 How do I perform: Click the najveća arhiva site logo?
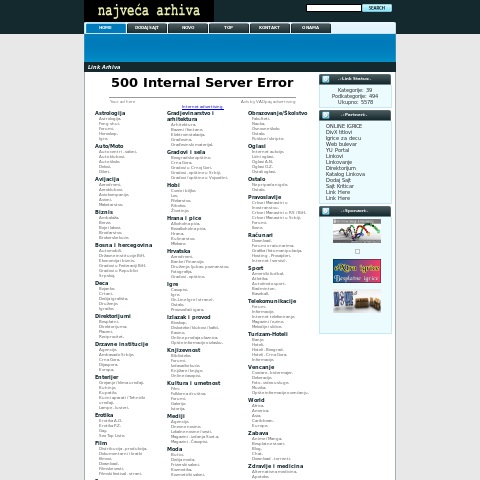149,11
